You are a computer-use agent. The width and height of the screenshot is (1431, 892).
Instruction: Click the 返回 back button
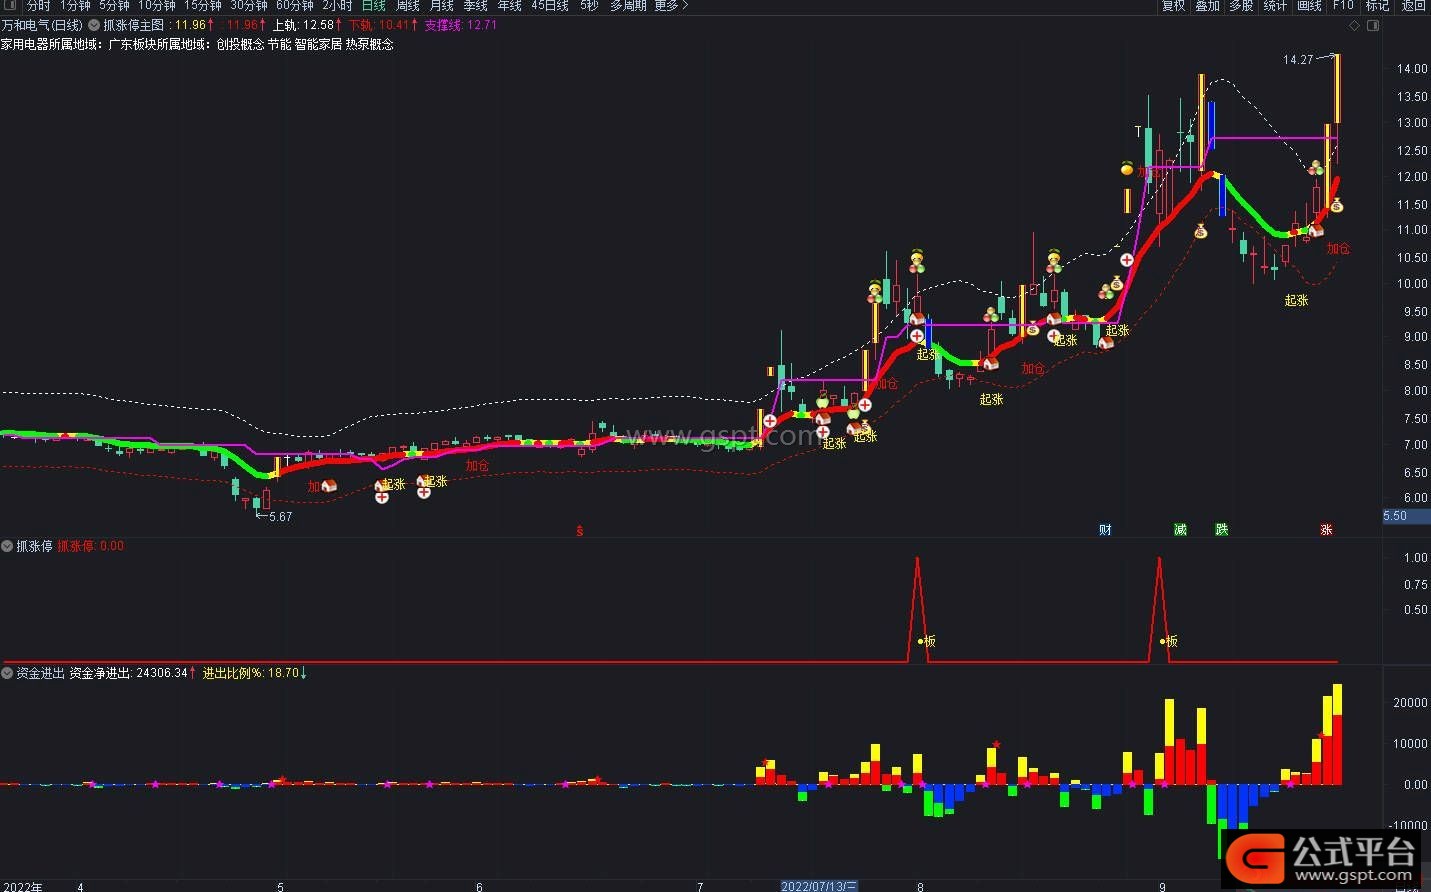(x=1413, y=5)
